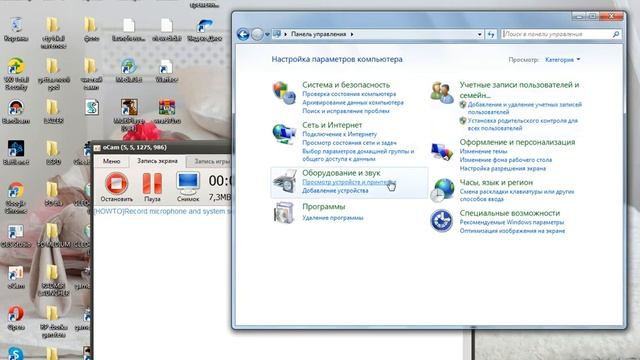Click Оптимизация изображения на экране link

(512, 231)
